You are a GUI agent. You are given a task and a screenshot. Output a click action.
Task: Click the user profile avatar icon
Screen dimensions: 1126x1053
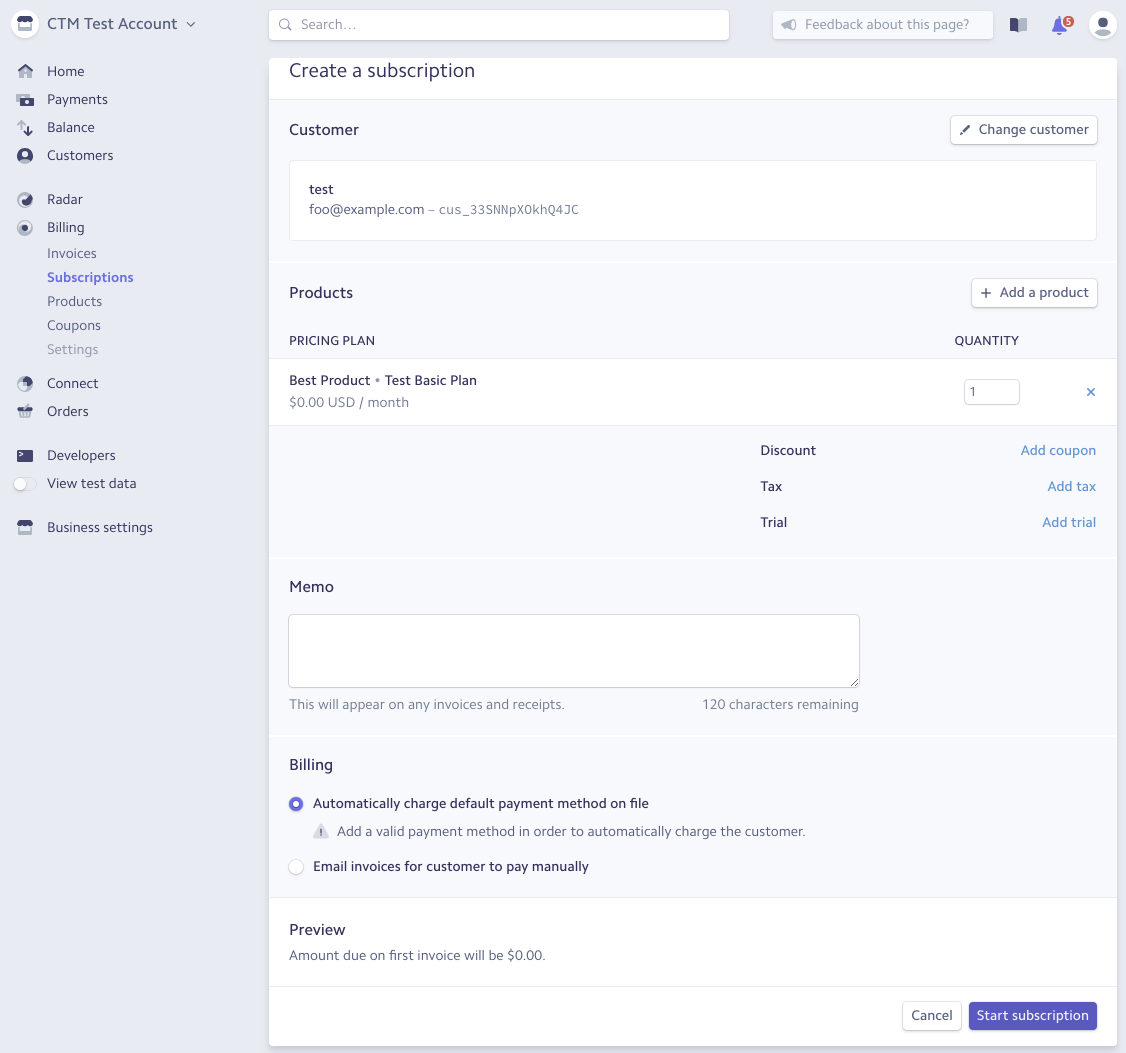tap(1102, 25)
